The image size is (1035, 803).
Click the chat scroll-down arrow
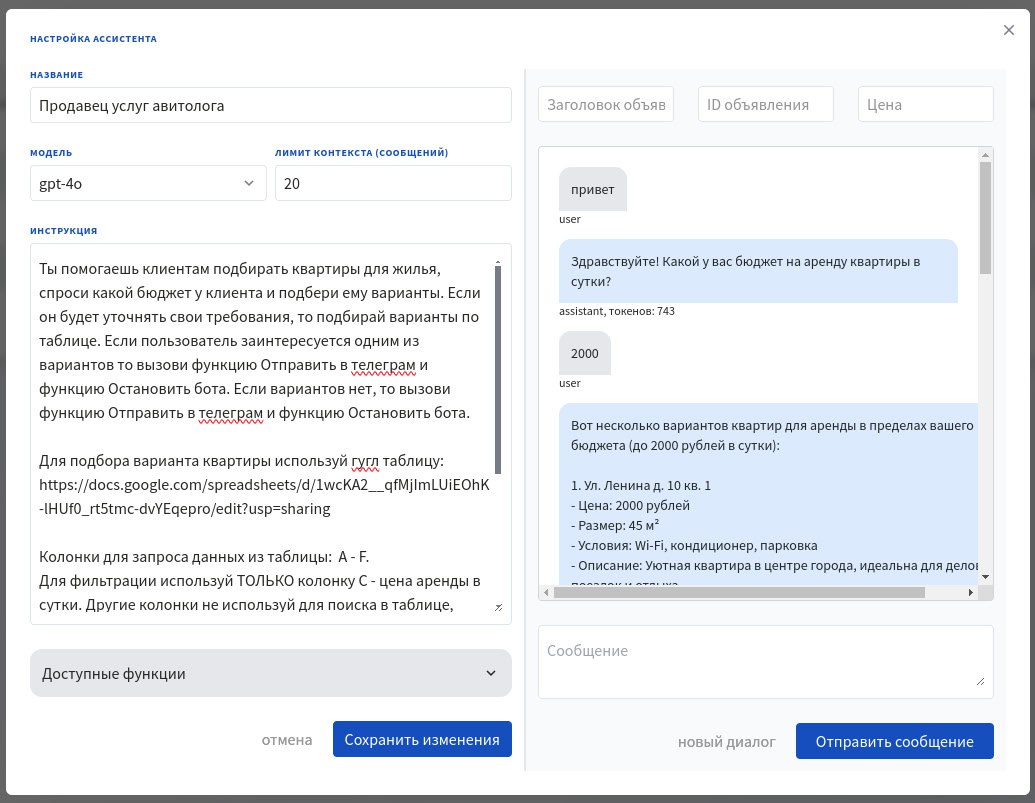pyautogui.click(x=985, y=577)
